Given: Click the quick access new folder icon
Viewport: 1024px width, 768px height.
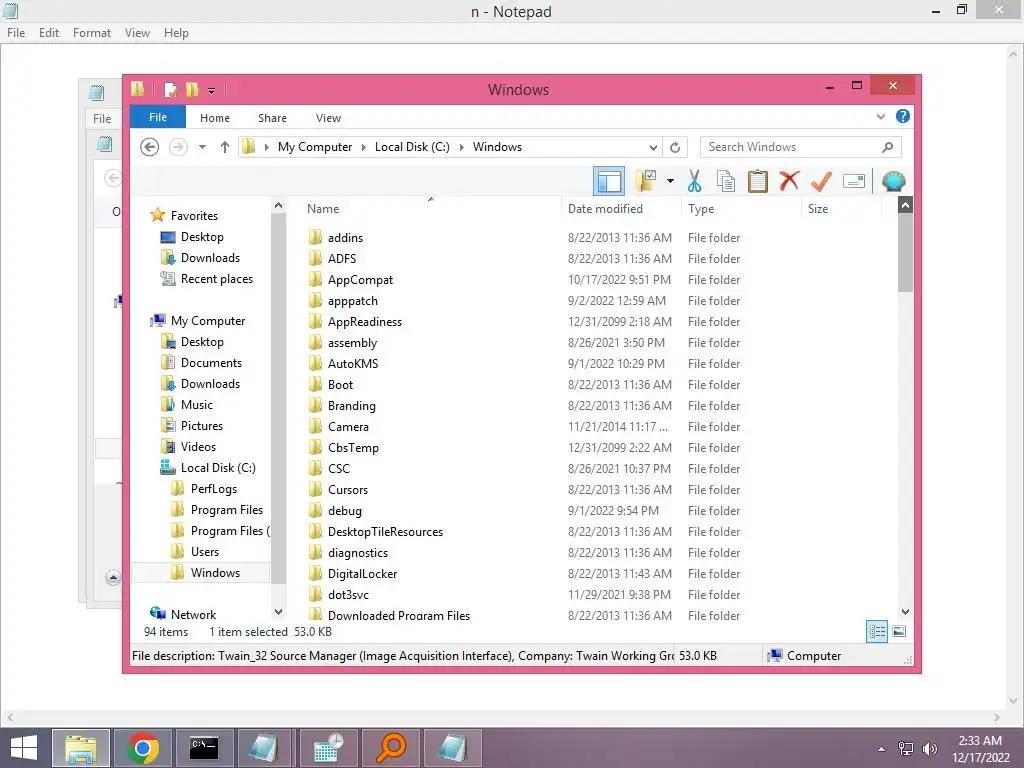Looking at the screenshot, I should point(192,89).
